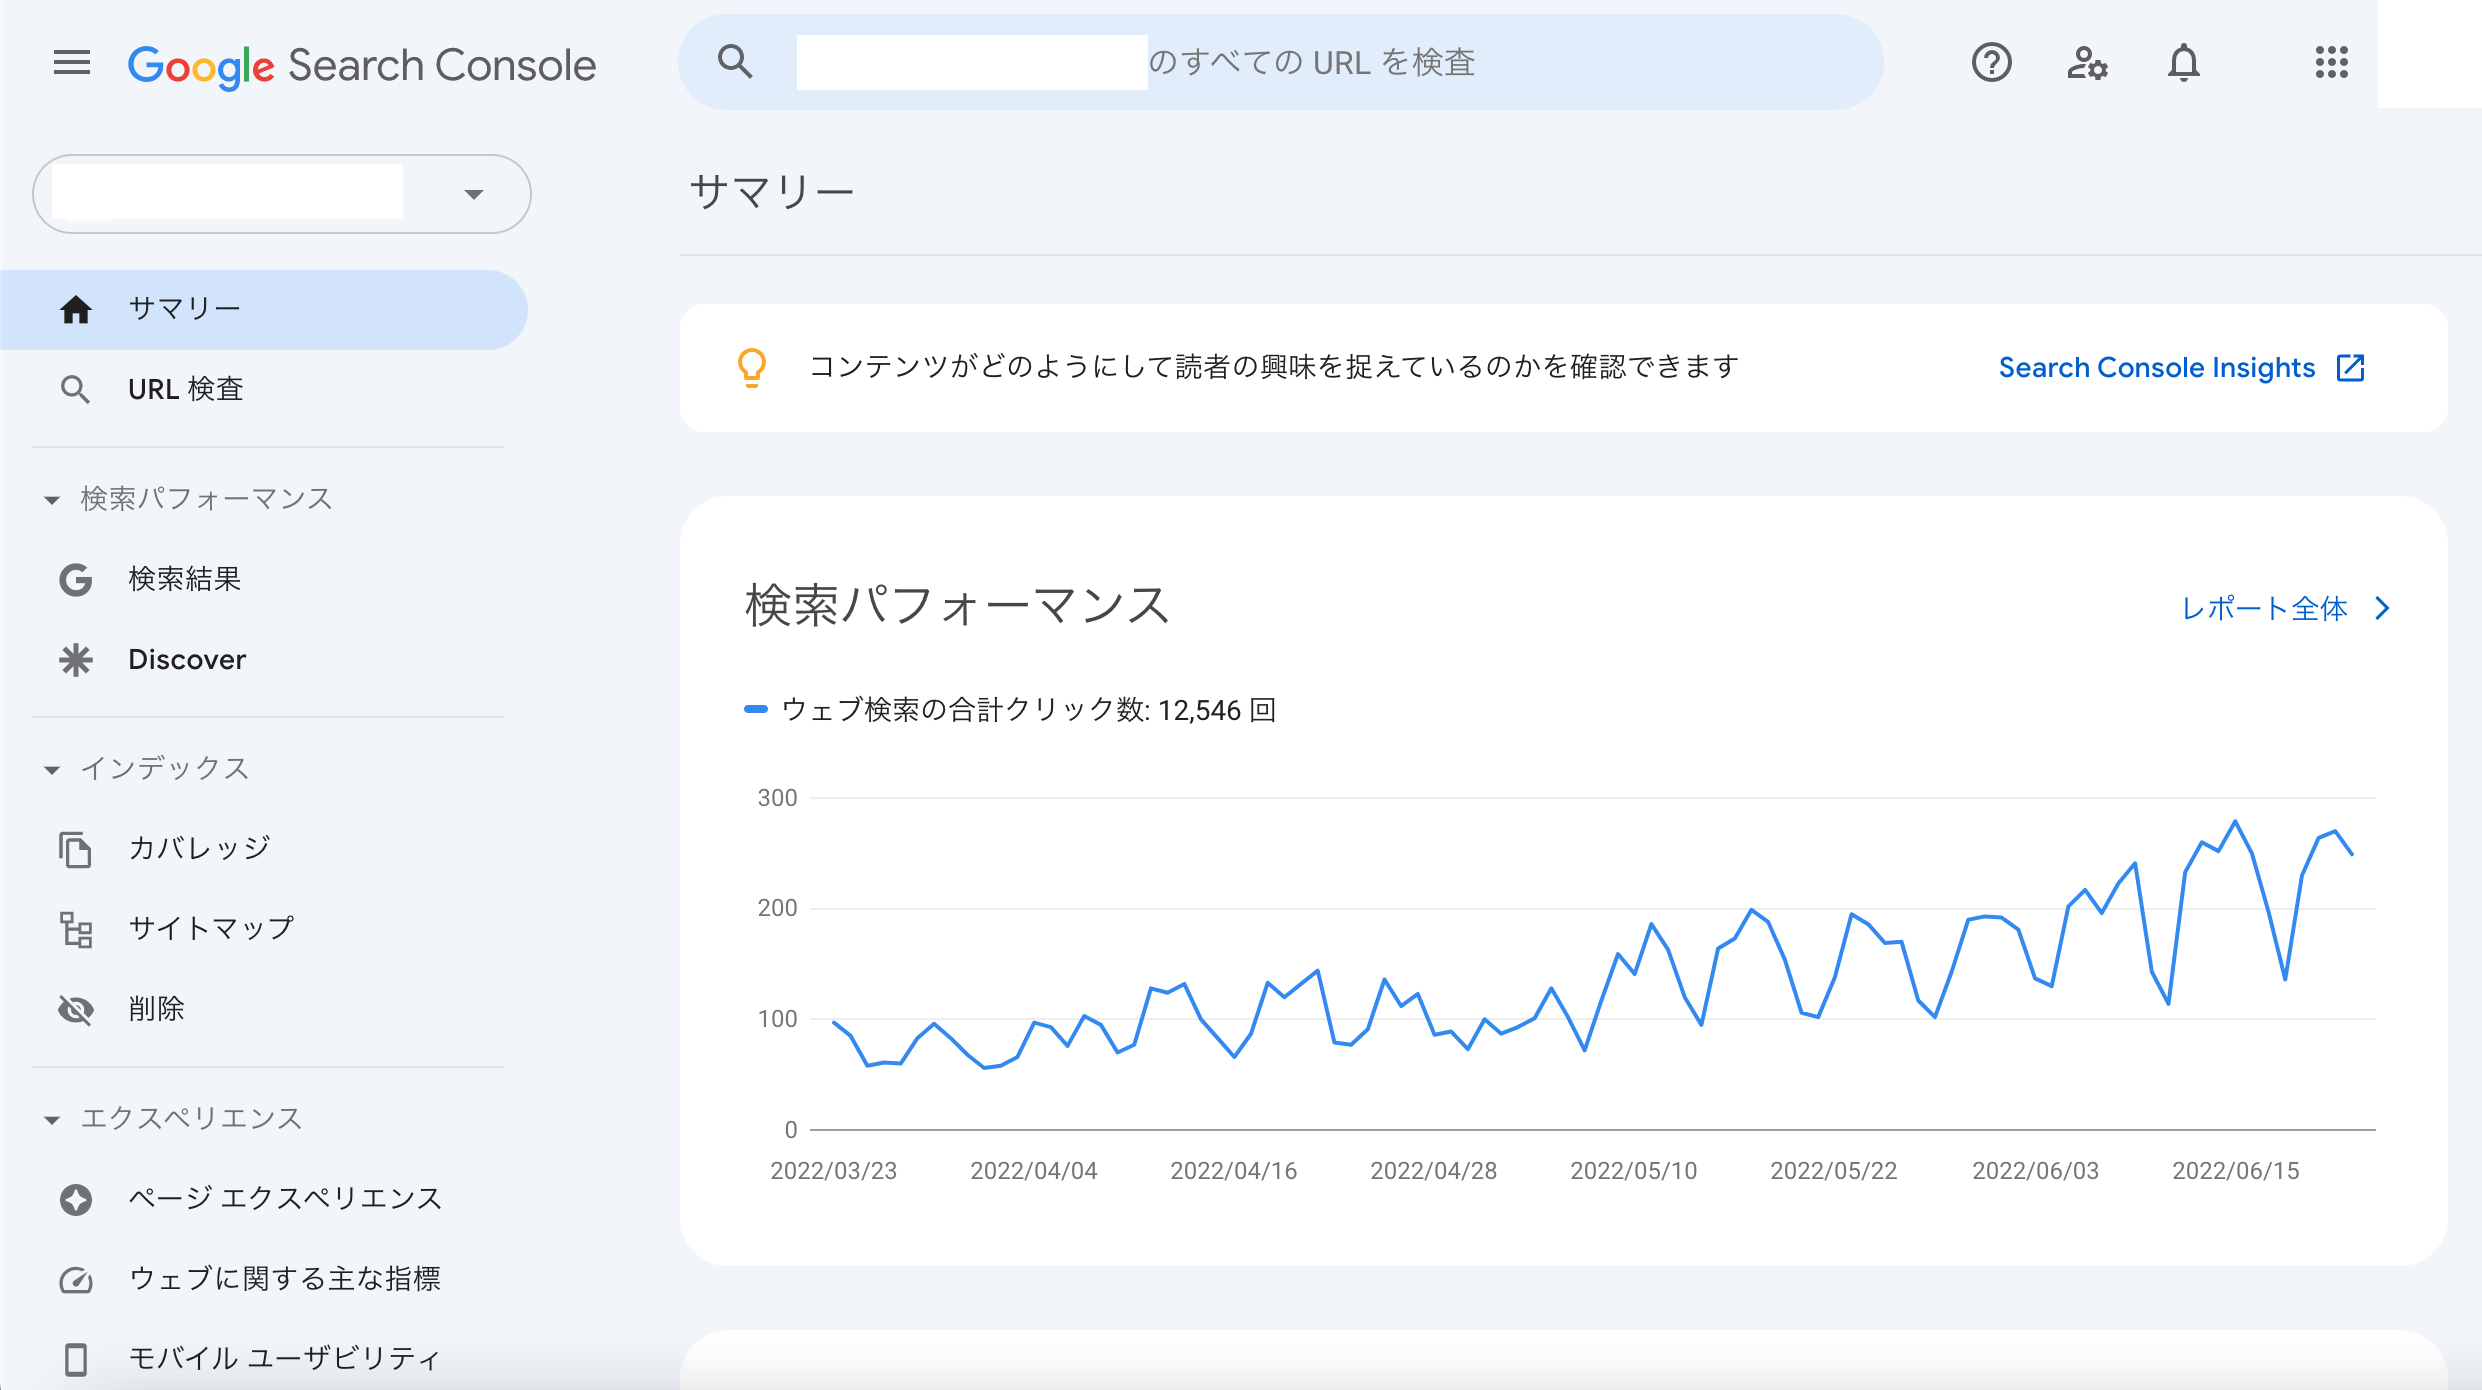Open the 削除 removals eye-slash icon

[76, 1010]
